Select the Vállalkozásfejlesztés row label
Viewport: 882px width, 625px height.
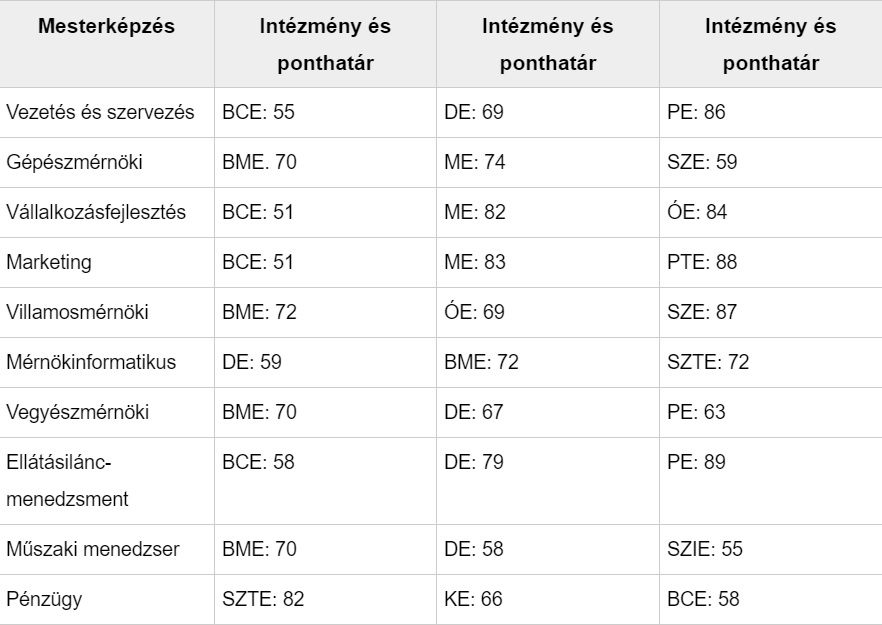pyautogui.click(x=98, y=212)
